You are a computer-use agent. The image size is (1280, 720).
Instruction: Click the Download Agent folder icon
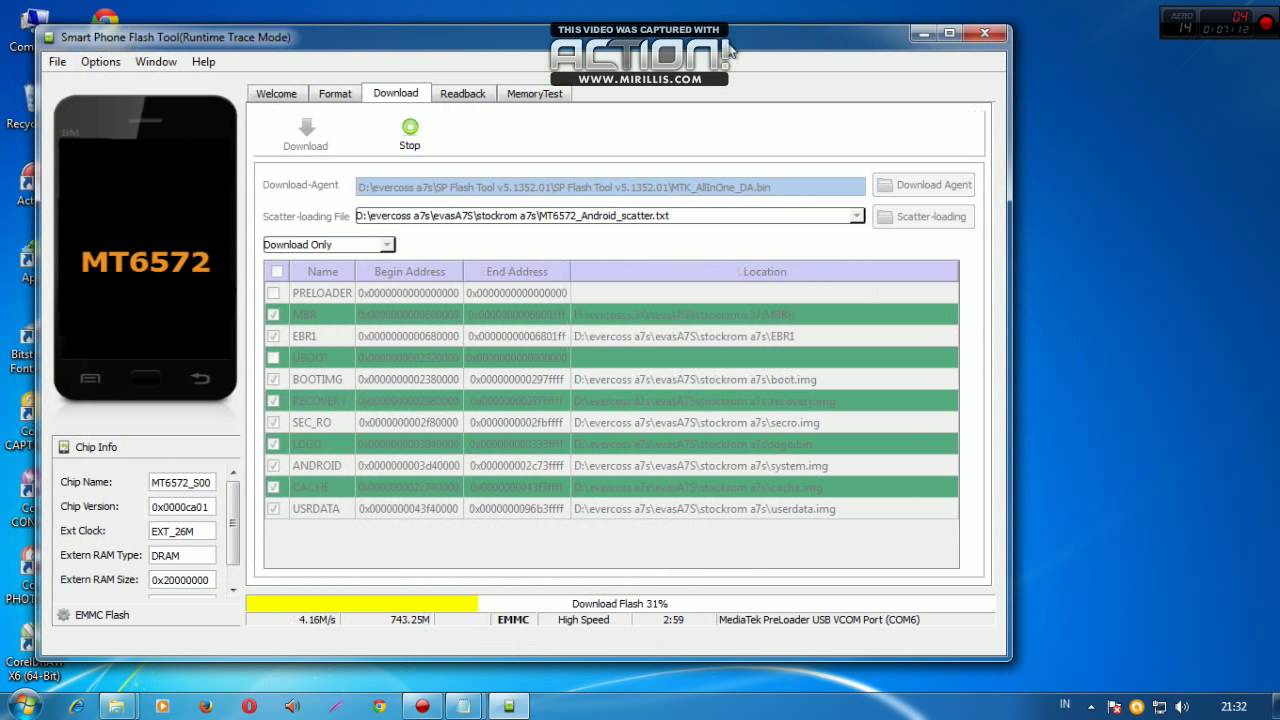tap(884, 185)
